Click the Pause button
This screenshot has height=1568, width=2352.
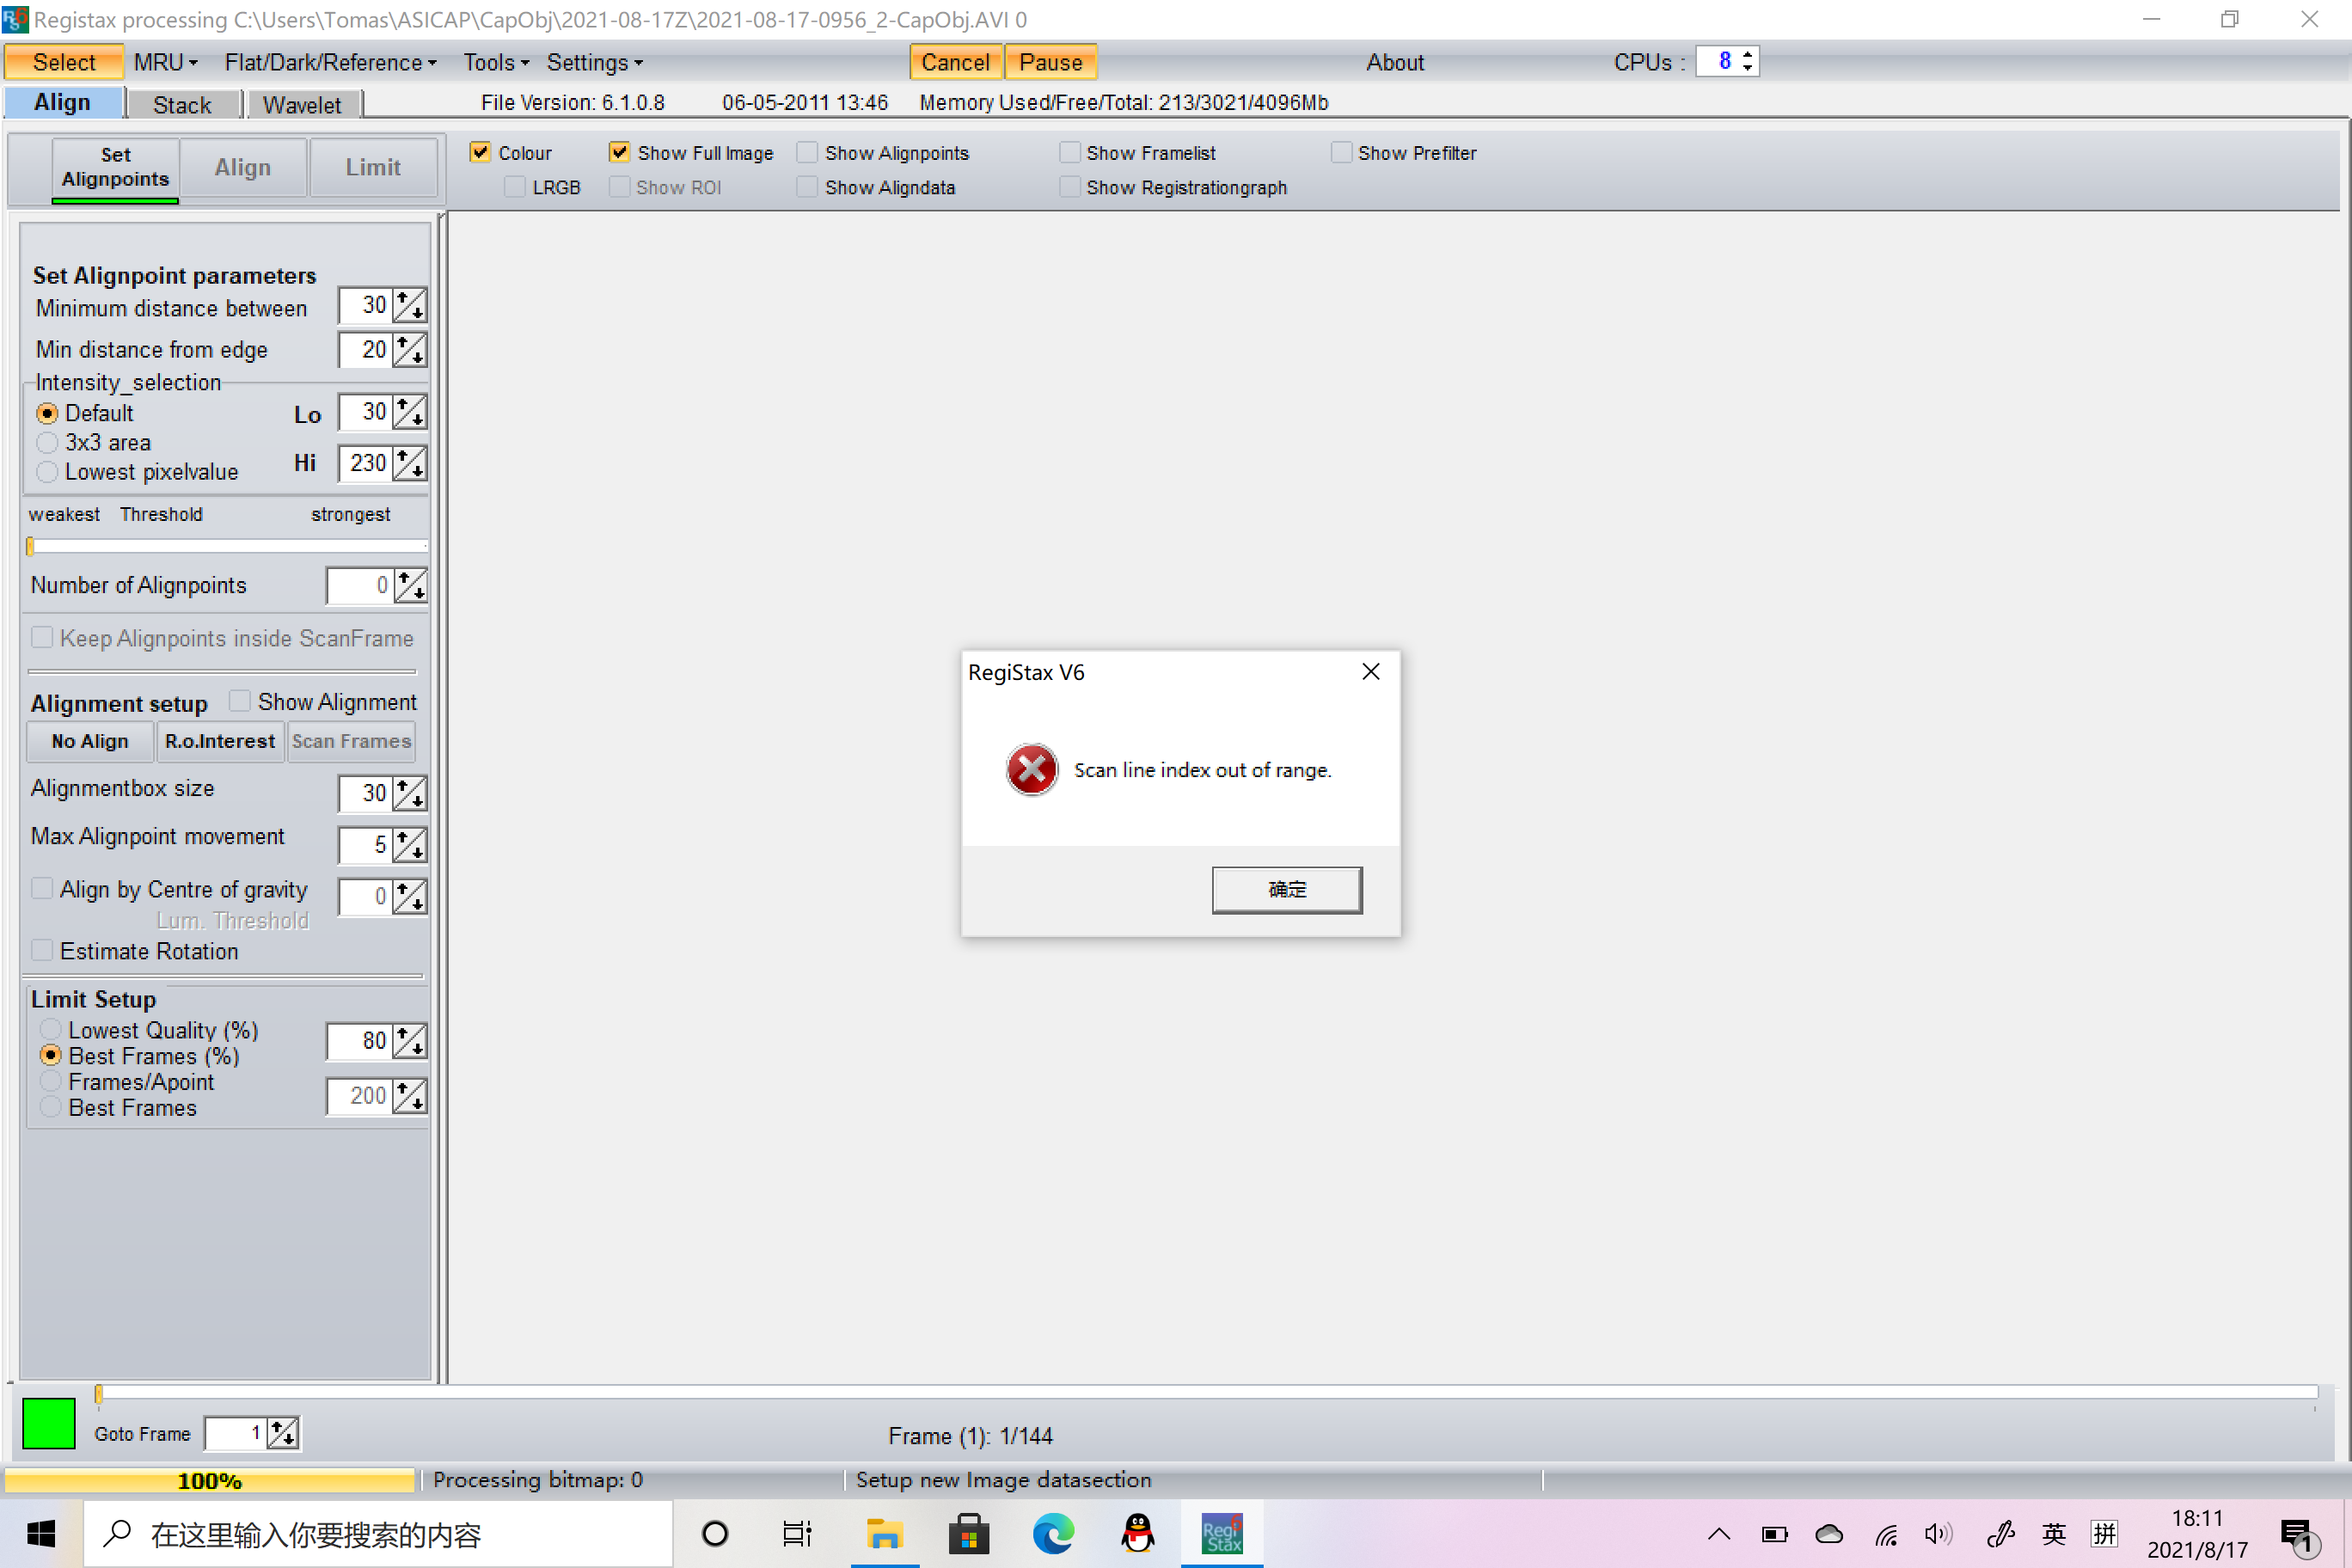tap(1050, 62)
